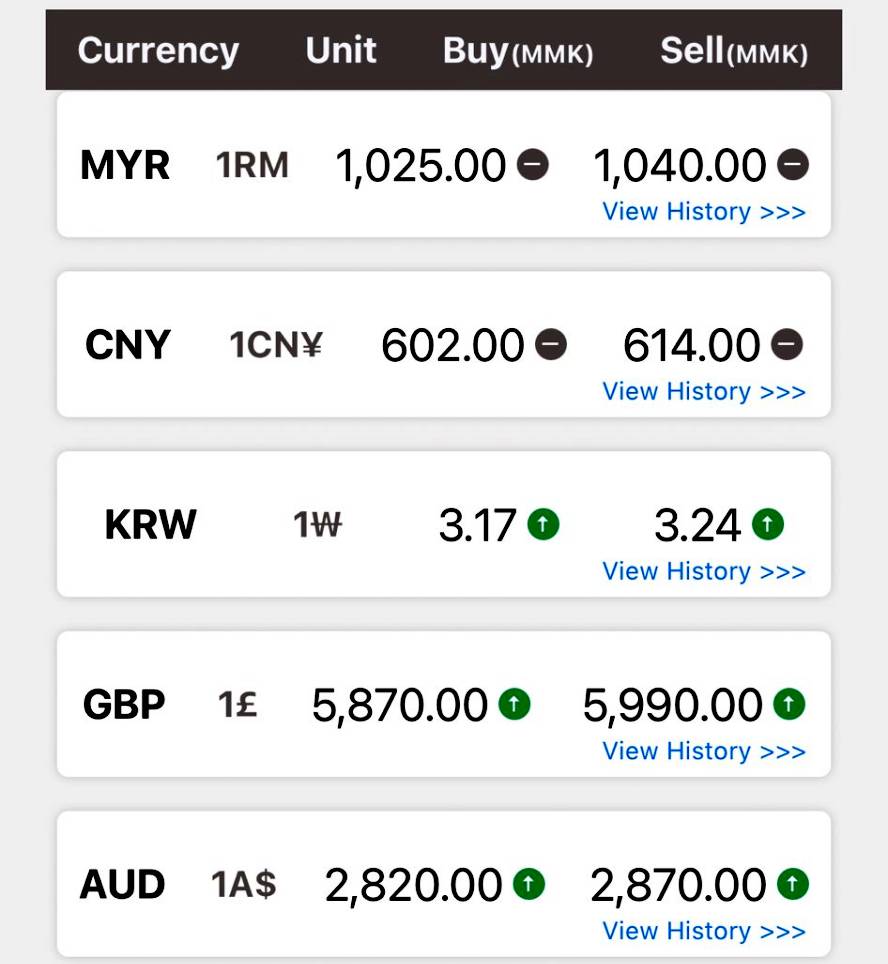Open View History for KRW

703,572
